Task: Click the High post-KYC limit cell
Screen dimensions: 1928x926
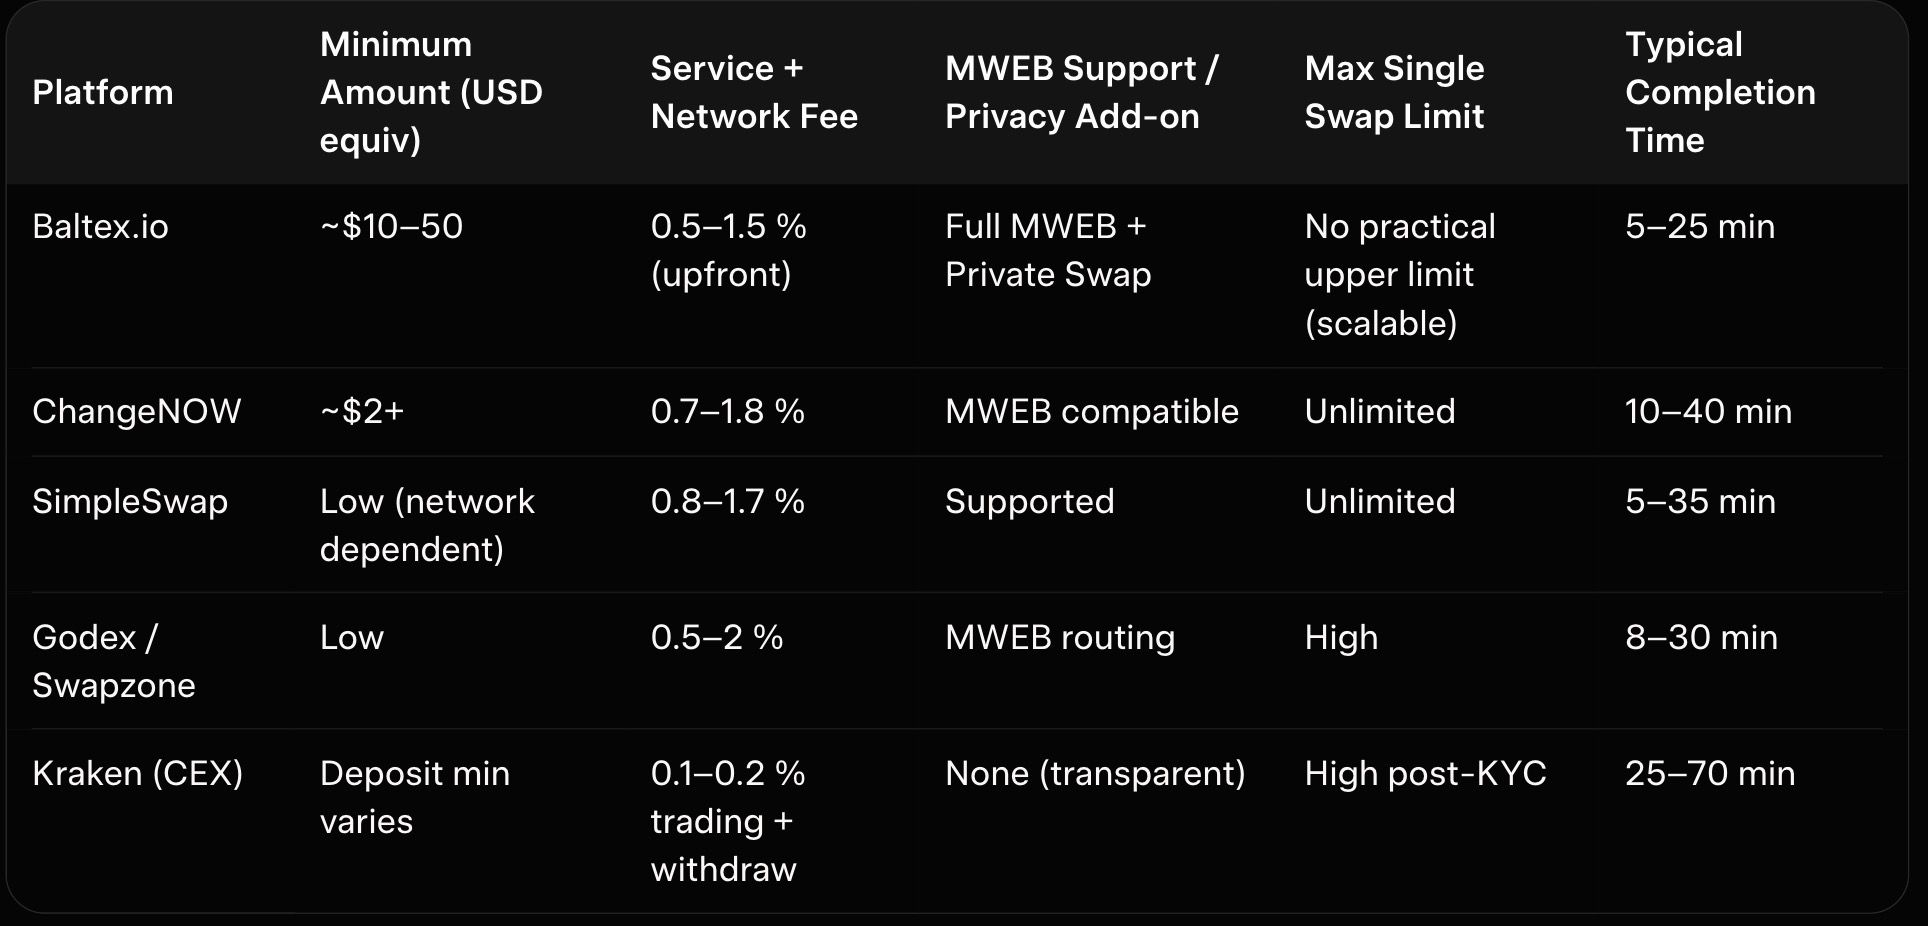Action: [x=1425, y=774]
